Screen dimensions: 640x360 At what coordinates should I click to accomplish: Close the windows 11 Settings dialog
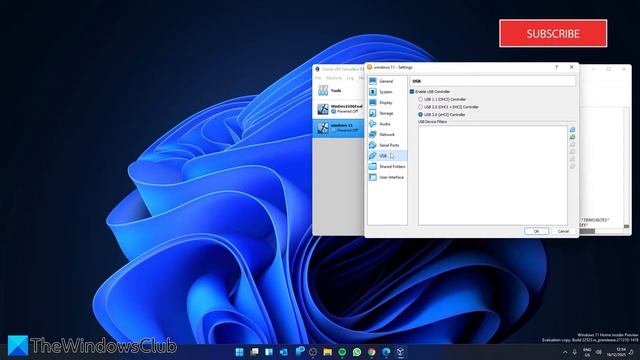point(571,67)
